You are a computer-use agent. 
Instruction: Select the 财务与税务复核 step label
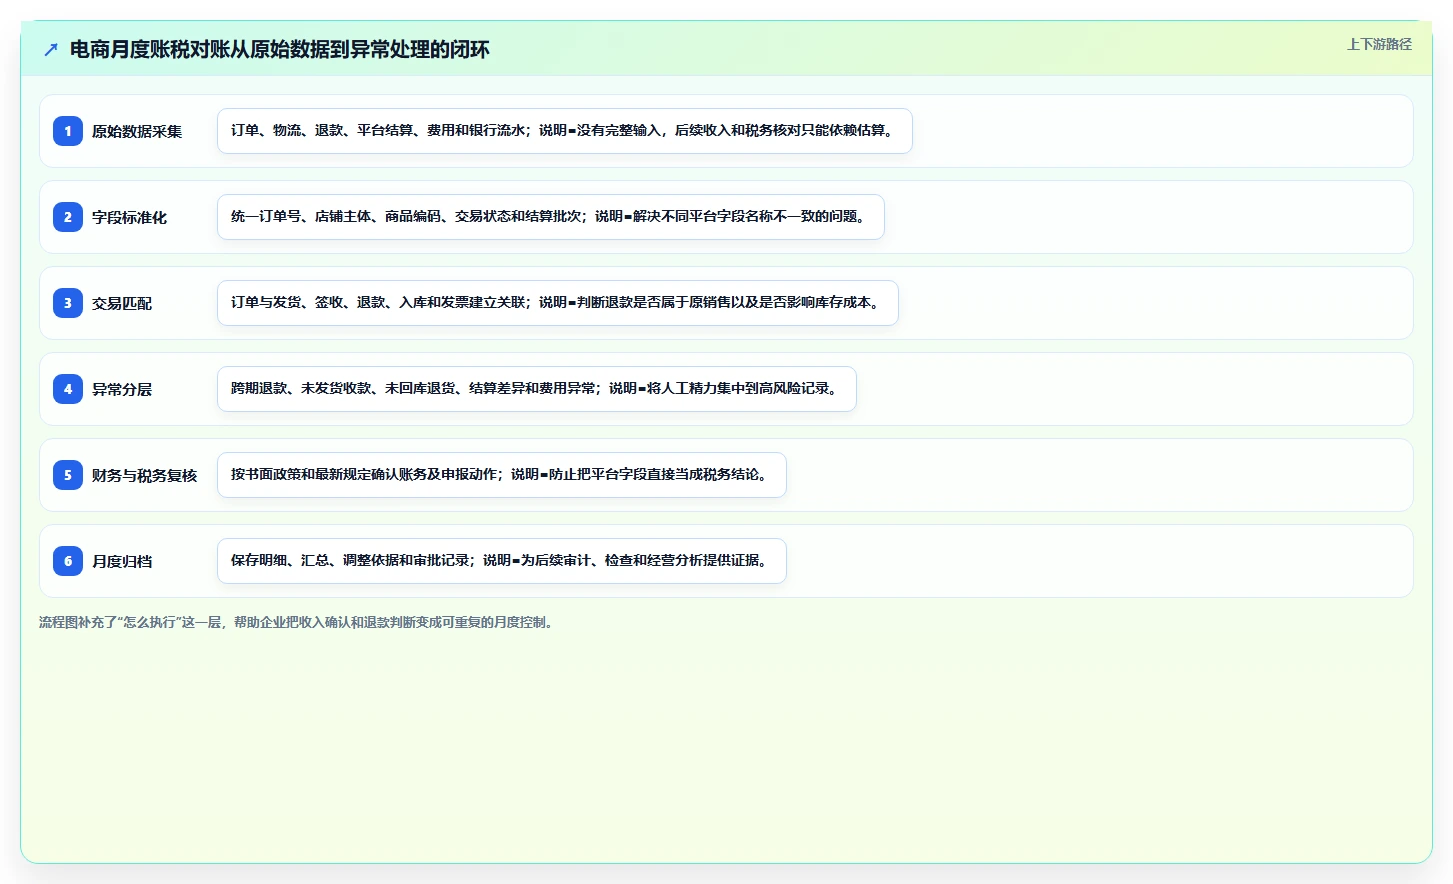(x=144, y=475)
